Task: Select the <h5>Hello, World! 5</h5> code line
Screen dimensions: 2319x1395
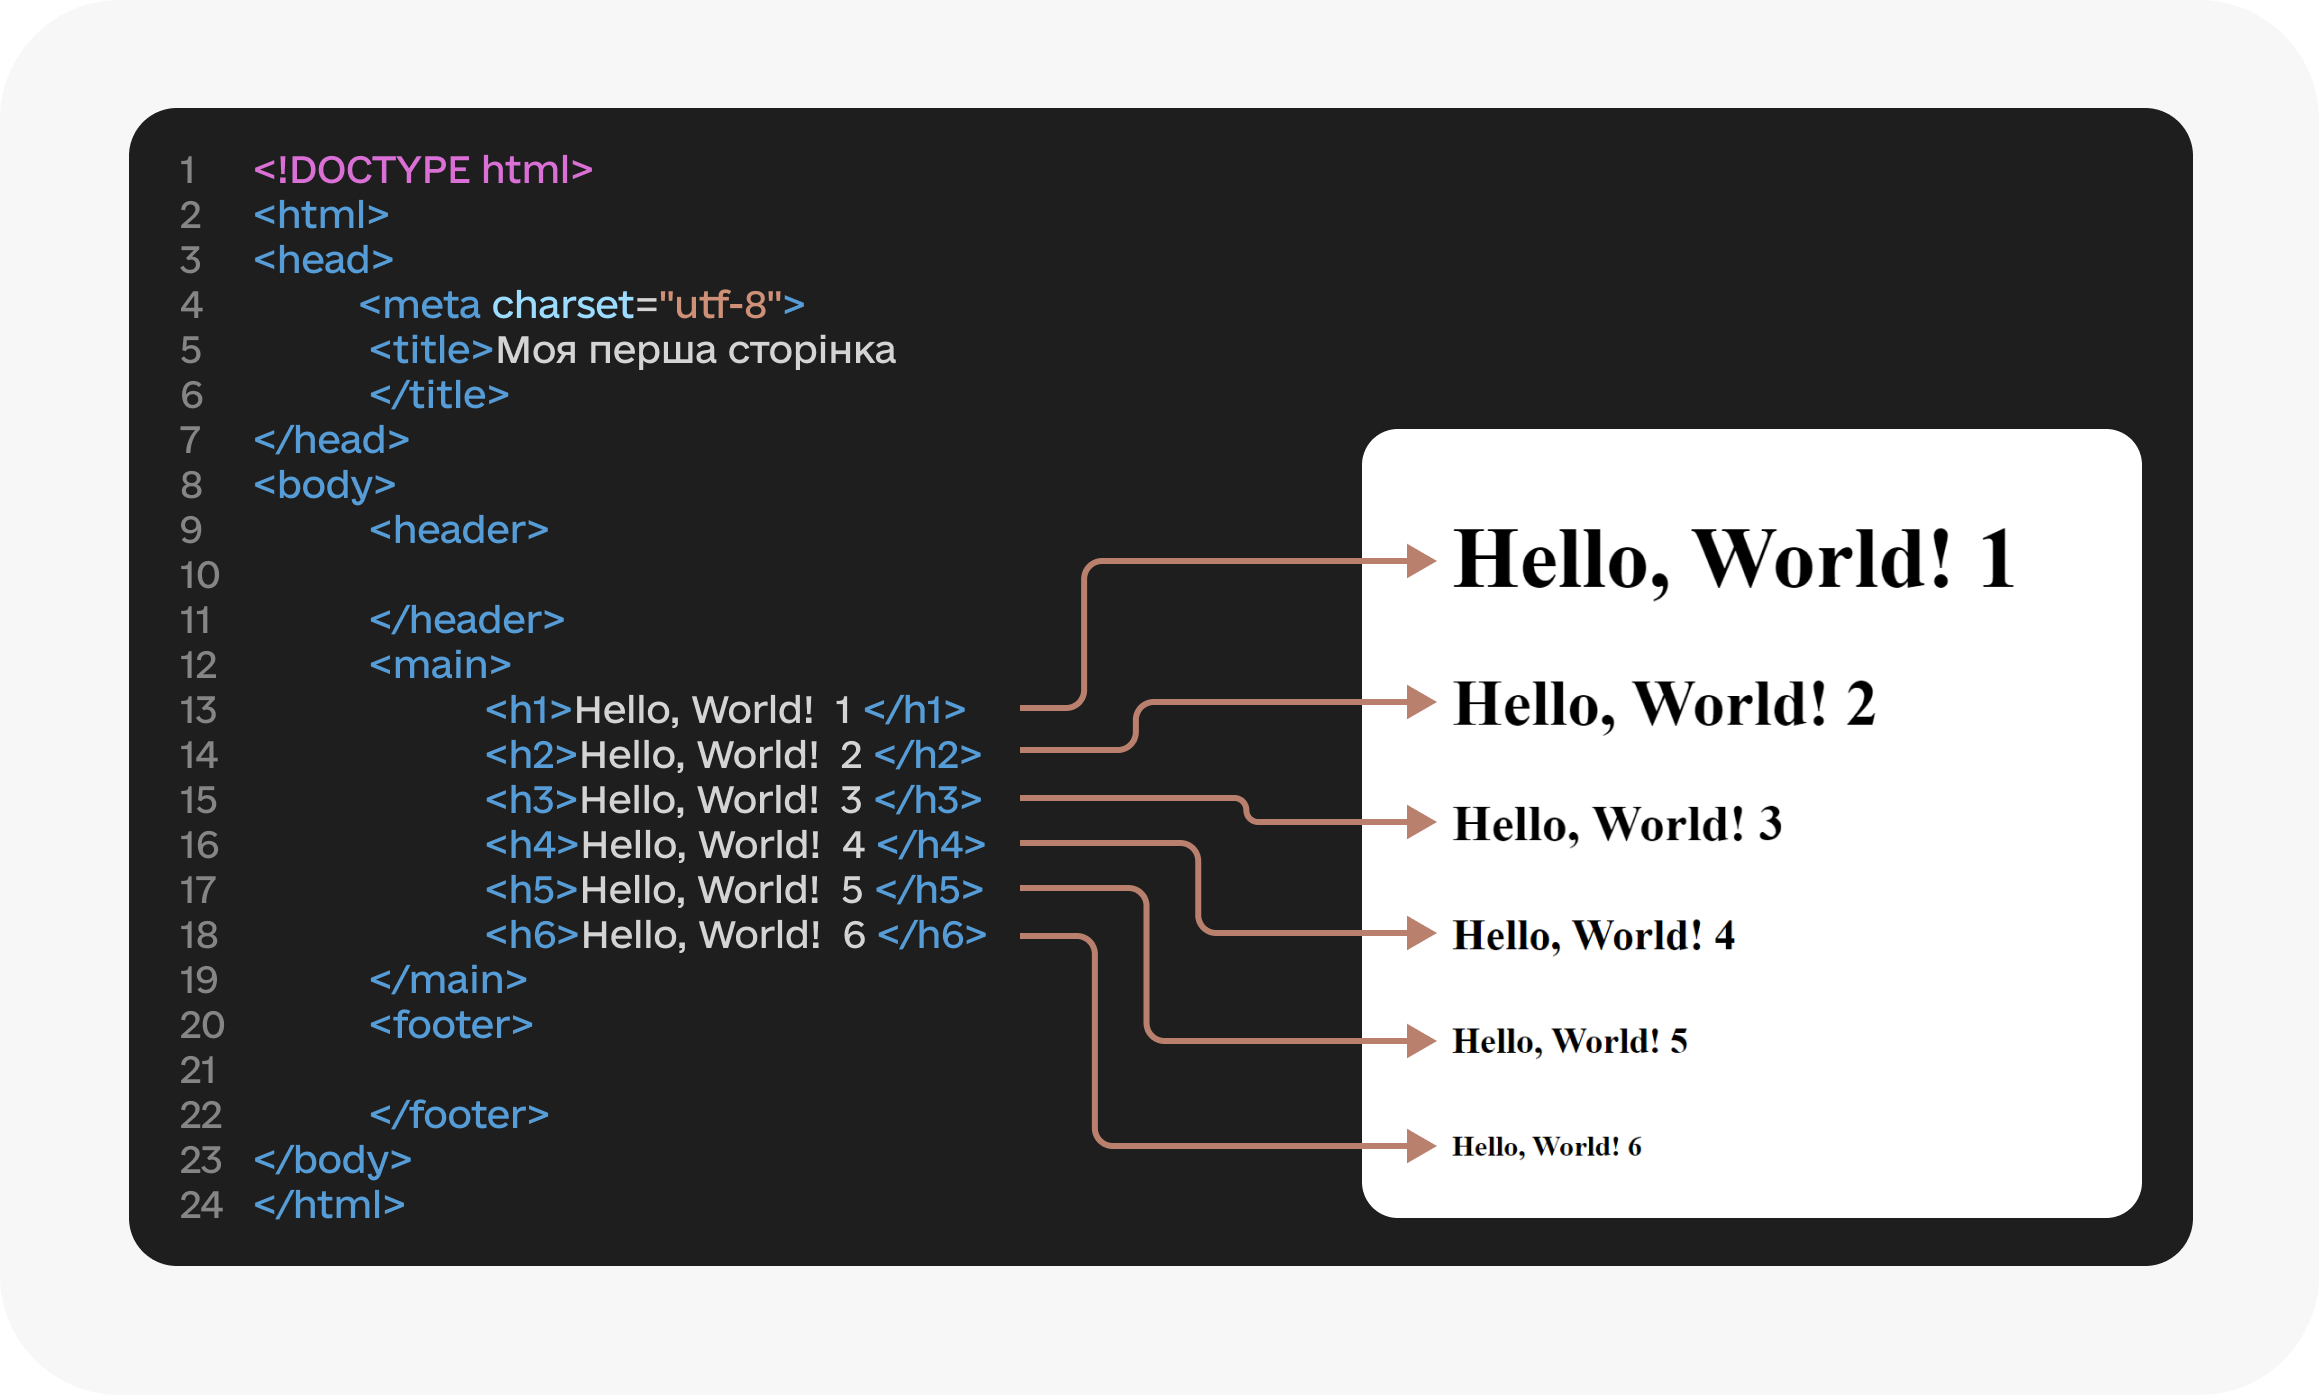Action: pyautogui.click(x=734, y=890)
